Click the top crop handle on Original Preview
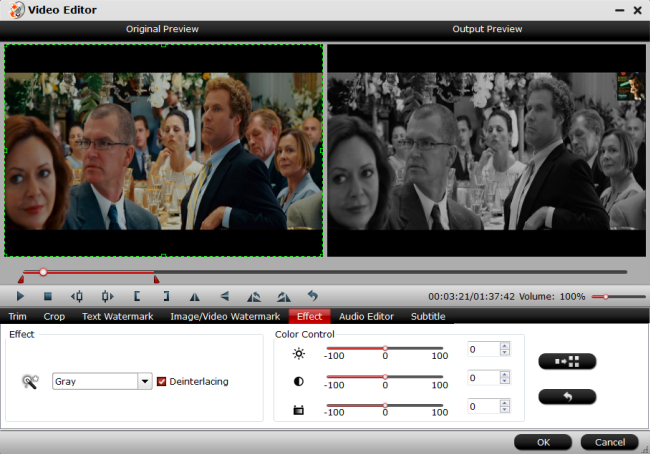650x454 pixels. [x=163, y=45]
